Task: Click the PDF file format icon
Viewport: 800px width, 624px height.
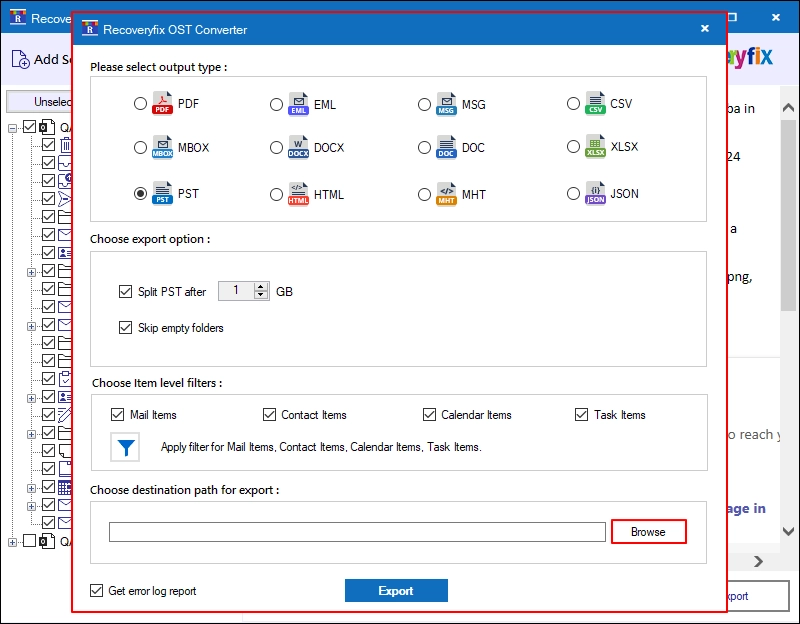Action: point(162,104)
